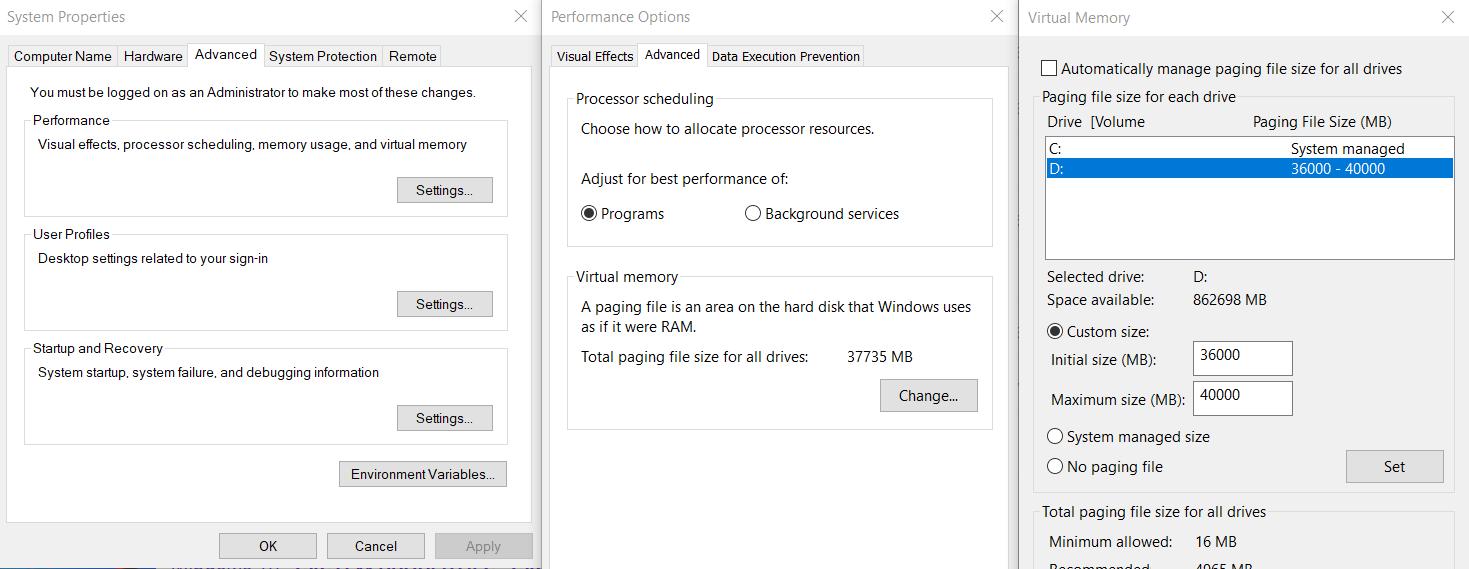
Task: Choose the No paging file option
Action: pyautogui.click(x=1055, y=467)
